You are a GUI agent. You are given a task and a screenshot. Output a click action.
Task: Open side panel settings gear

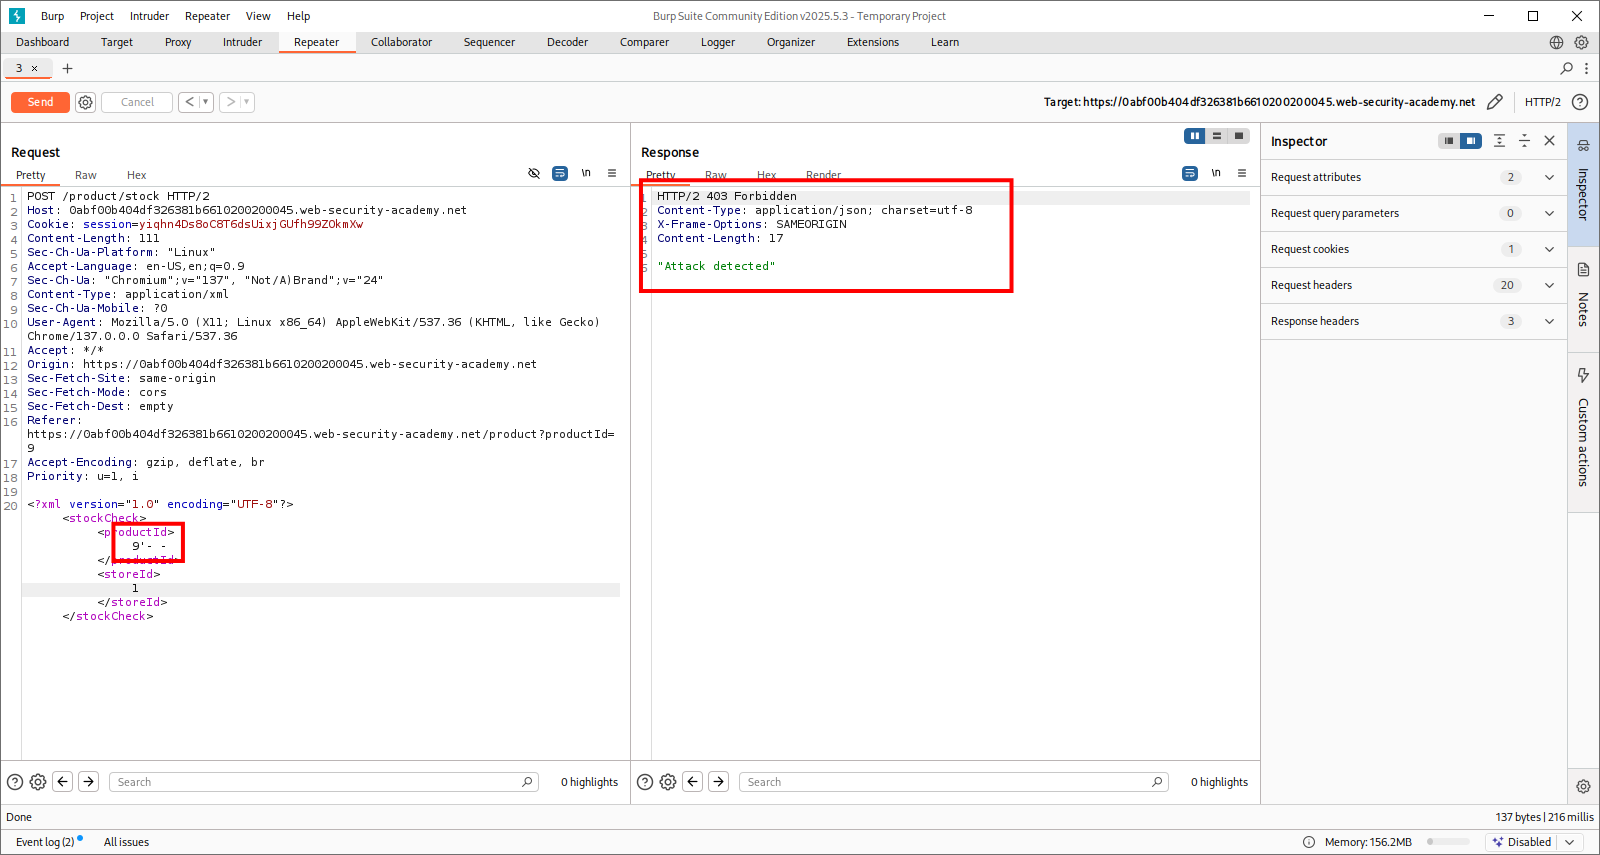click(1583, 786)
